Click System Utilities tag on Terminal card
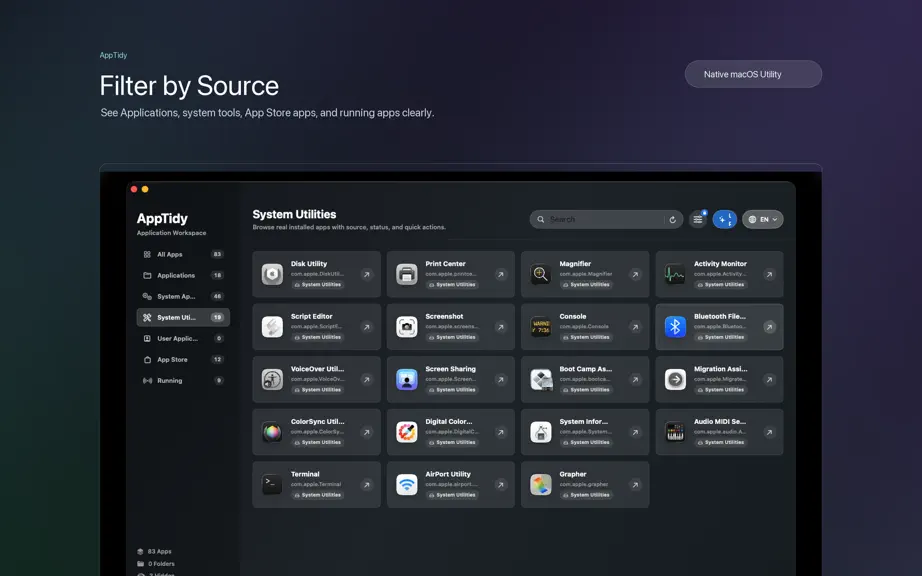 [317, 495]
